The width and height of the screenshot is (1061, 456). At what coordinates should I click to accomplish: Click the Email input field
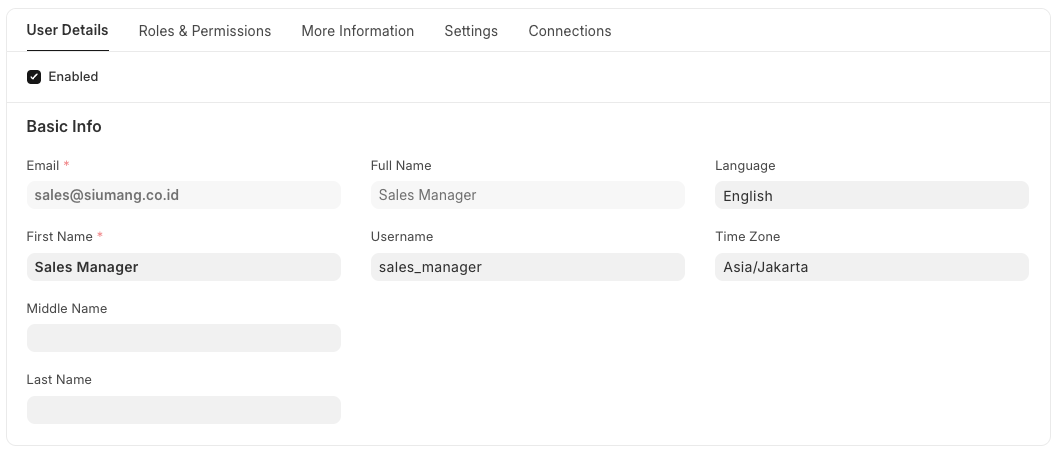(x=184, y=195)
